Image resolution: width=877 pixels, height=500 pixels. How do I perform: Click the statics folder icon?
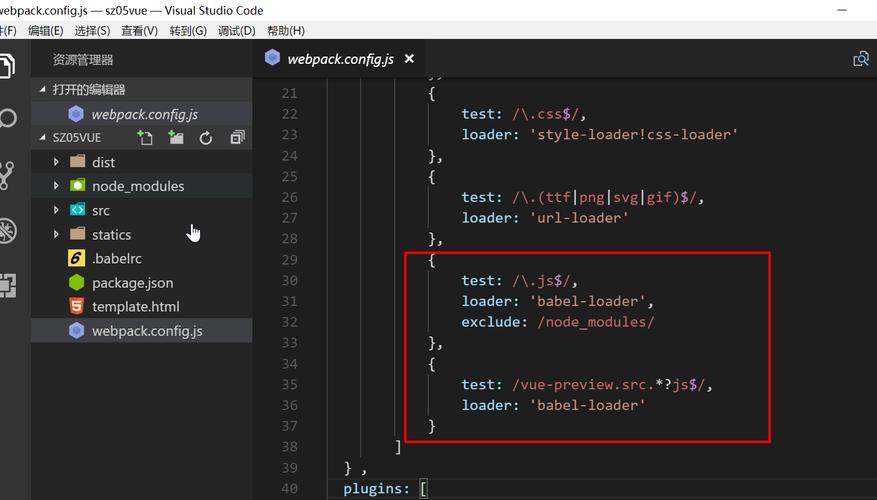pyautogui.click(x=78, y=234)
